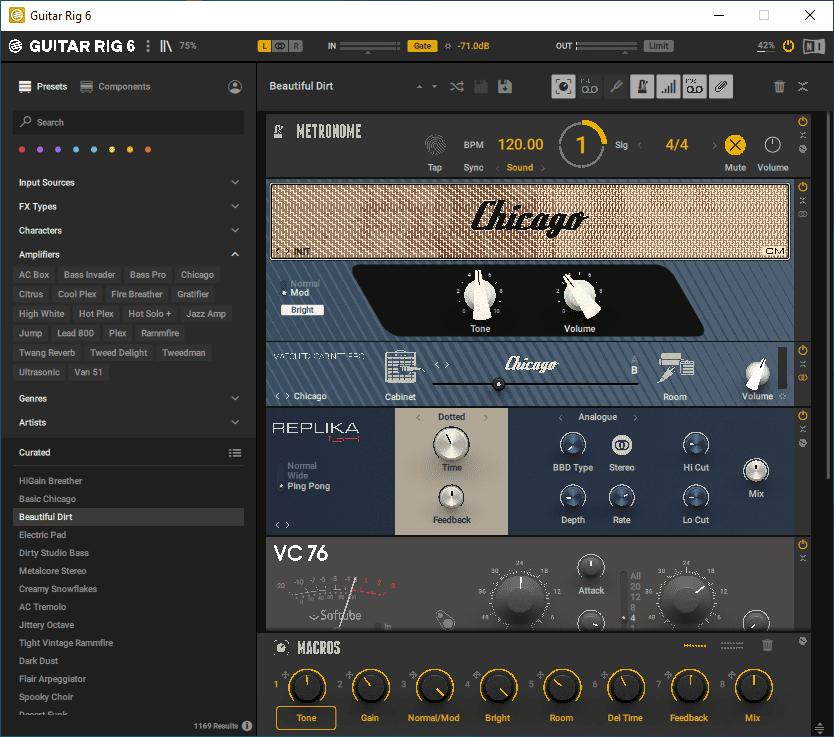Click the NI logo icon
Screen dimensions: 834x737
[x=813, y=46]
